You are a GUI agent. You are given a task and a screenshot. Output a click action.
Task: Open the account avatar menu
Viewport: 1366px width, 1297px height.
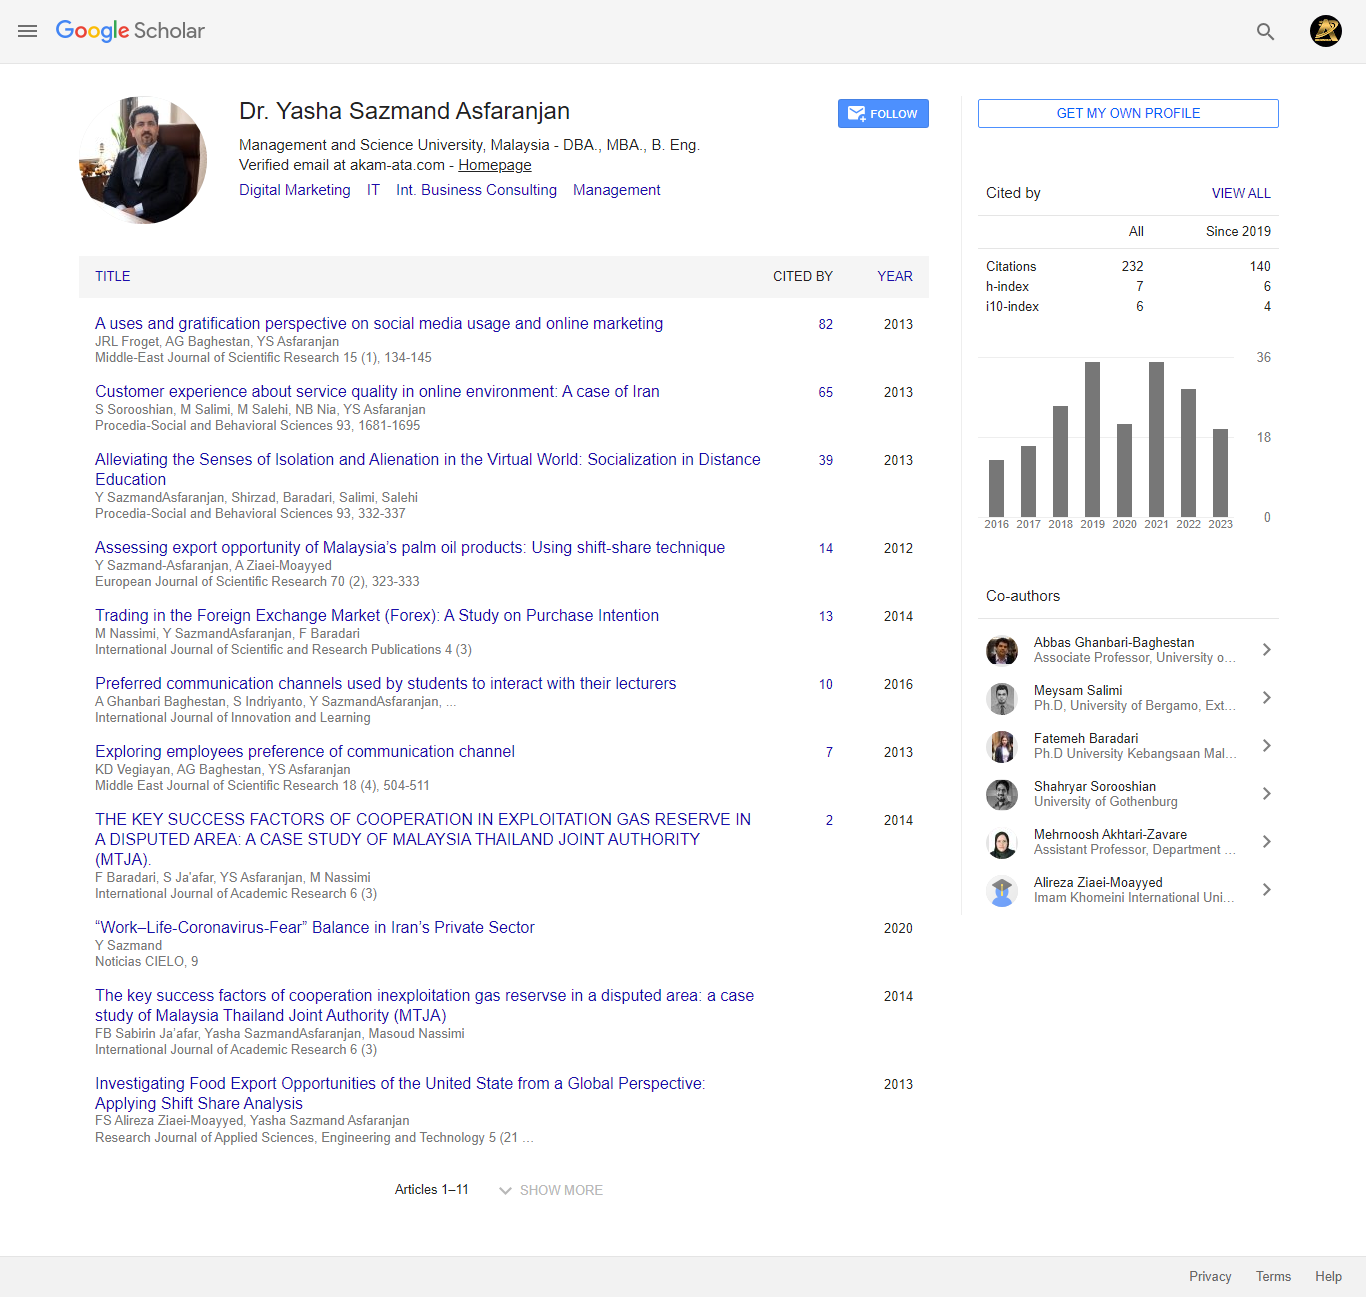(1326, 31)
